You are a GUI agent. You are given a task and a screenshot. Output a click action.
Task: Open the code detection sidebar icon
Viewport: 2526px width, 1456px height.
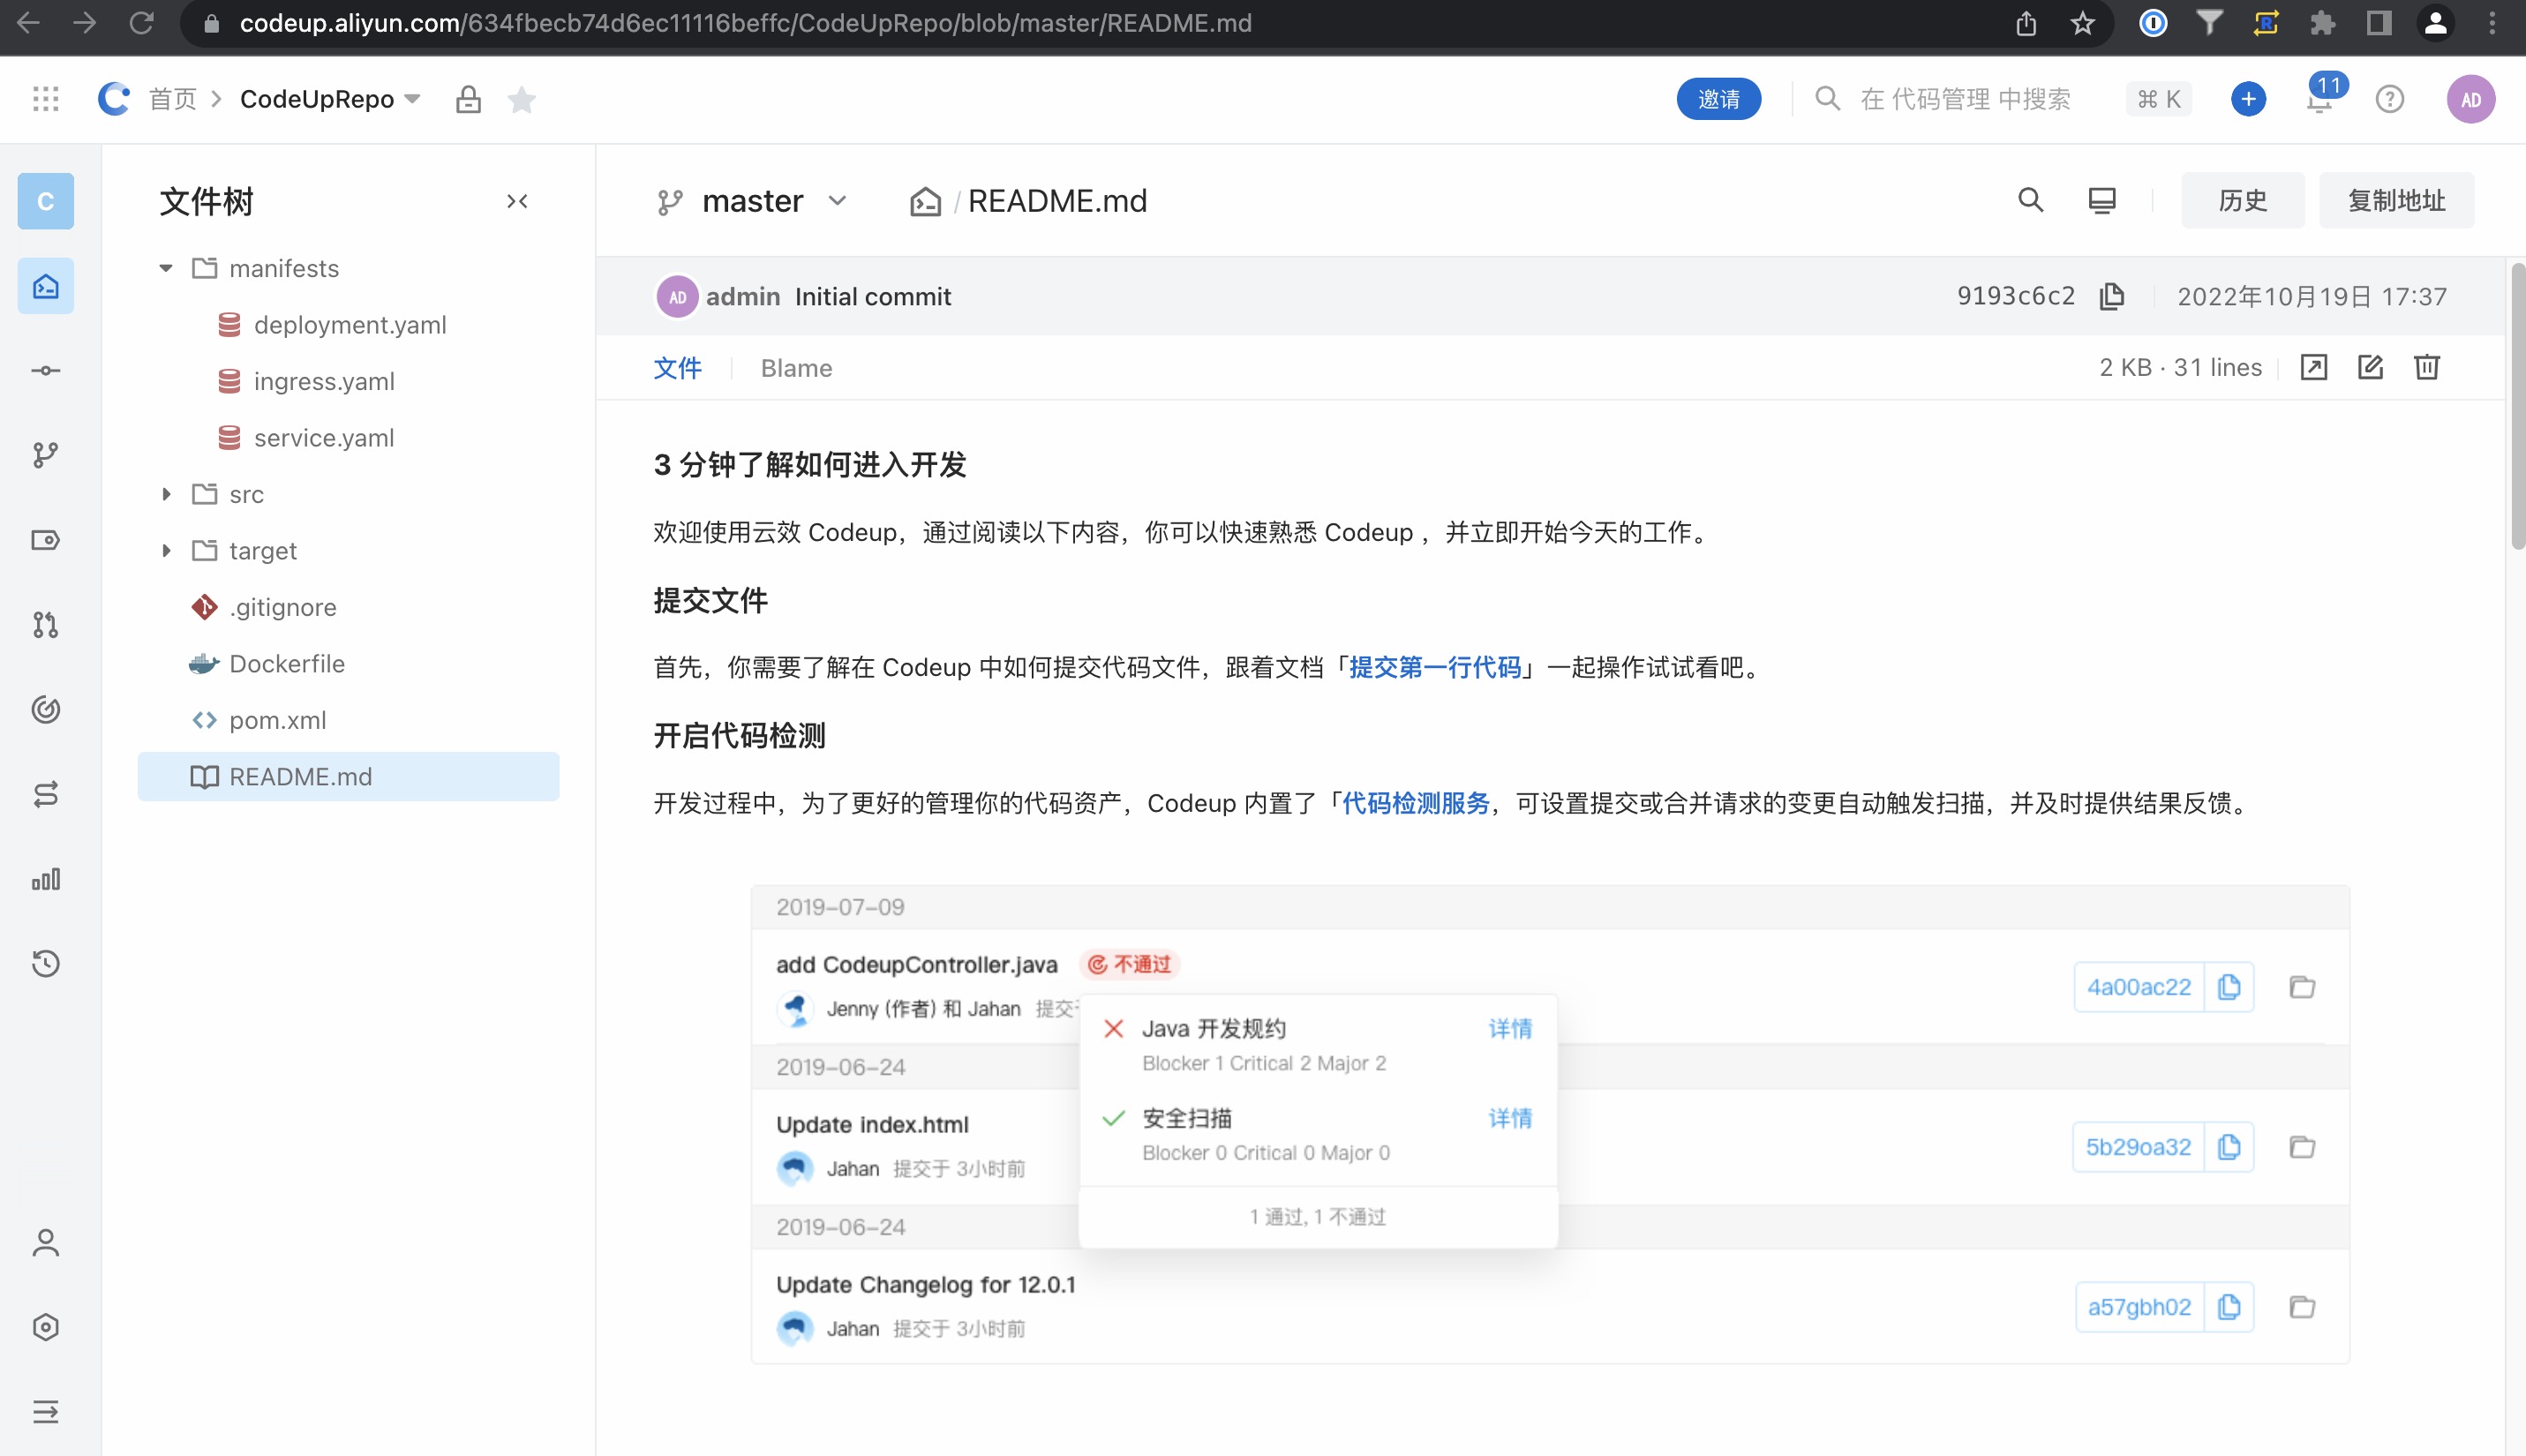coord(46,710)
